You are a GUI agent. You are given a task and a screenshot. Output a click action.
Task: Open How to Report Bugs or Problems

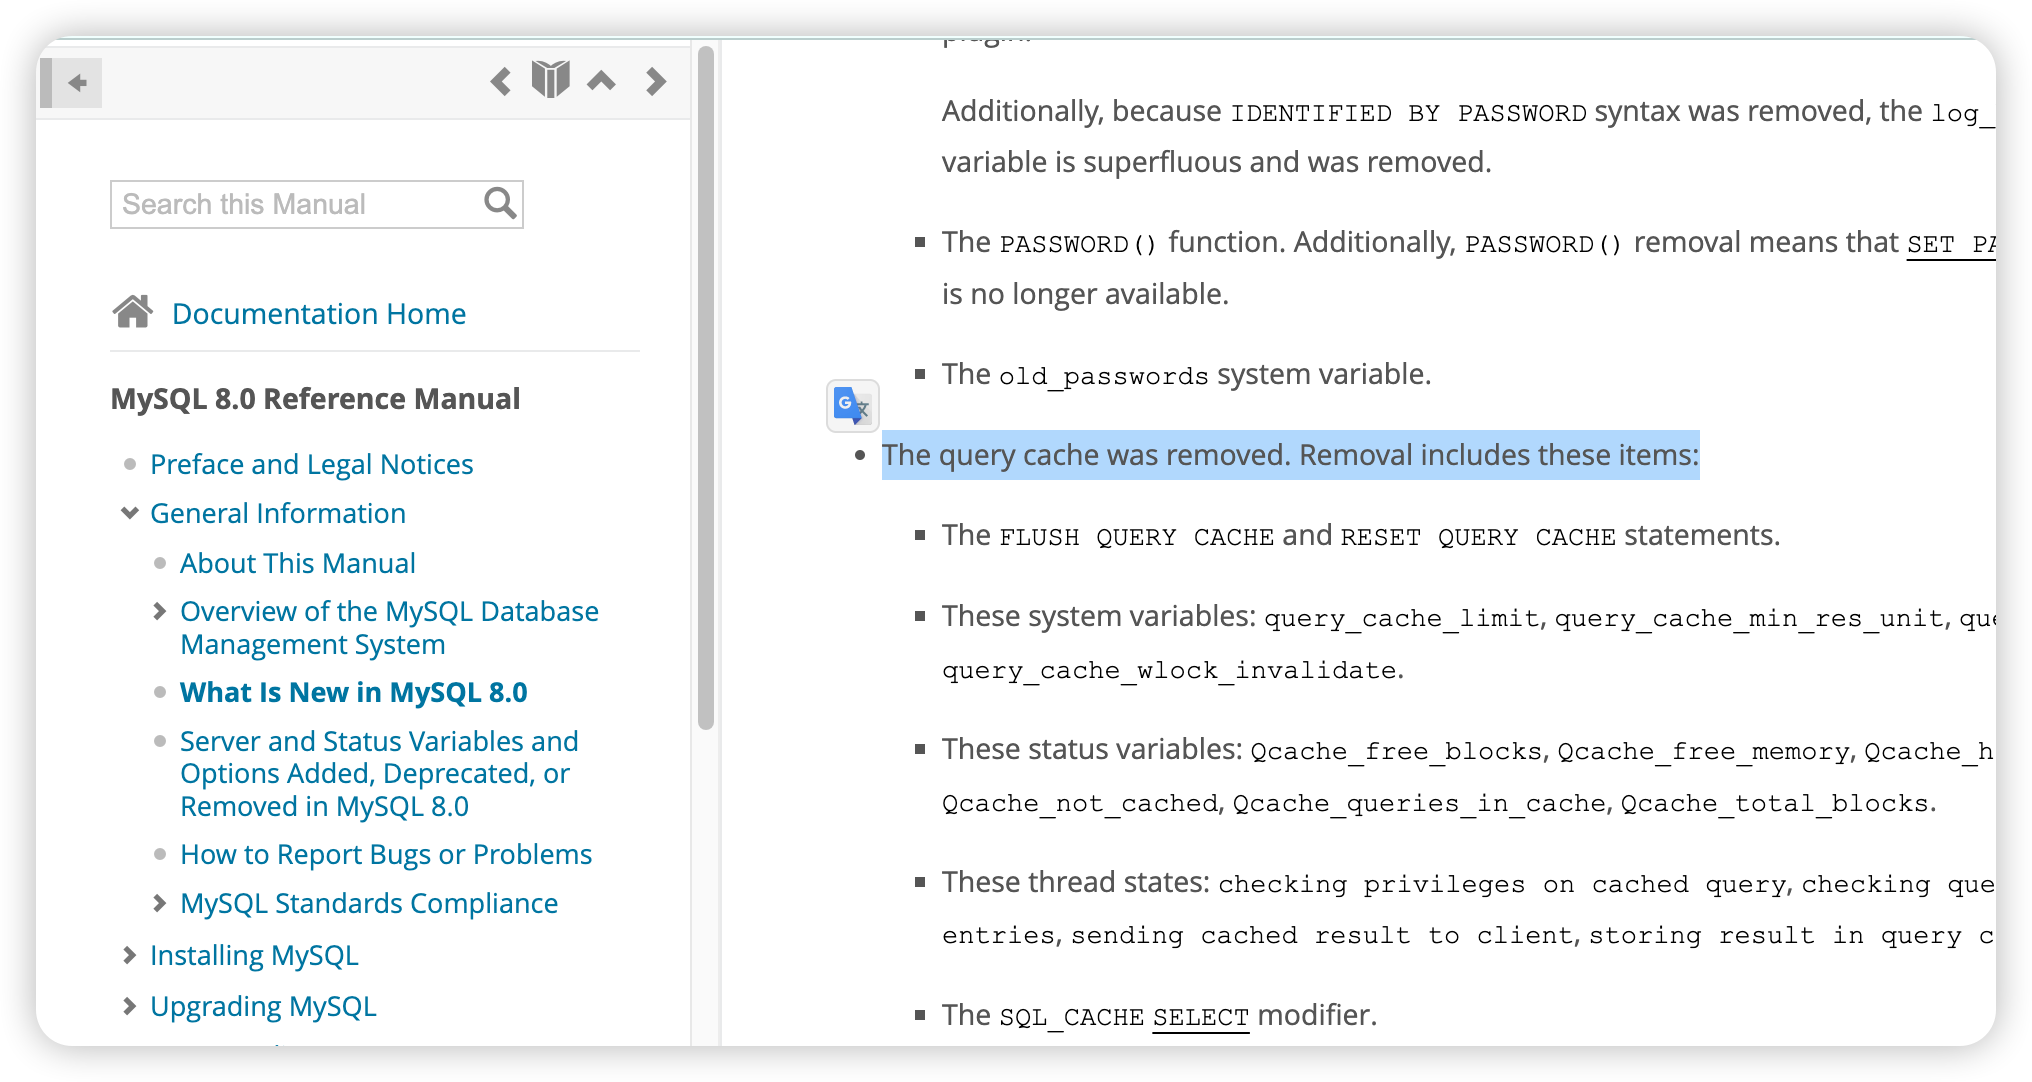[x=386, y=854]
